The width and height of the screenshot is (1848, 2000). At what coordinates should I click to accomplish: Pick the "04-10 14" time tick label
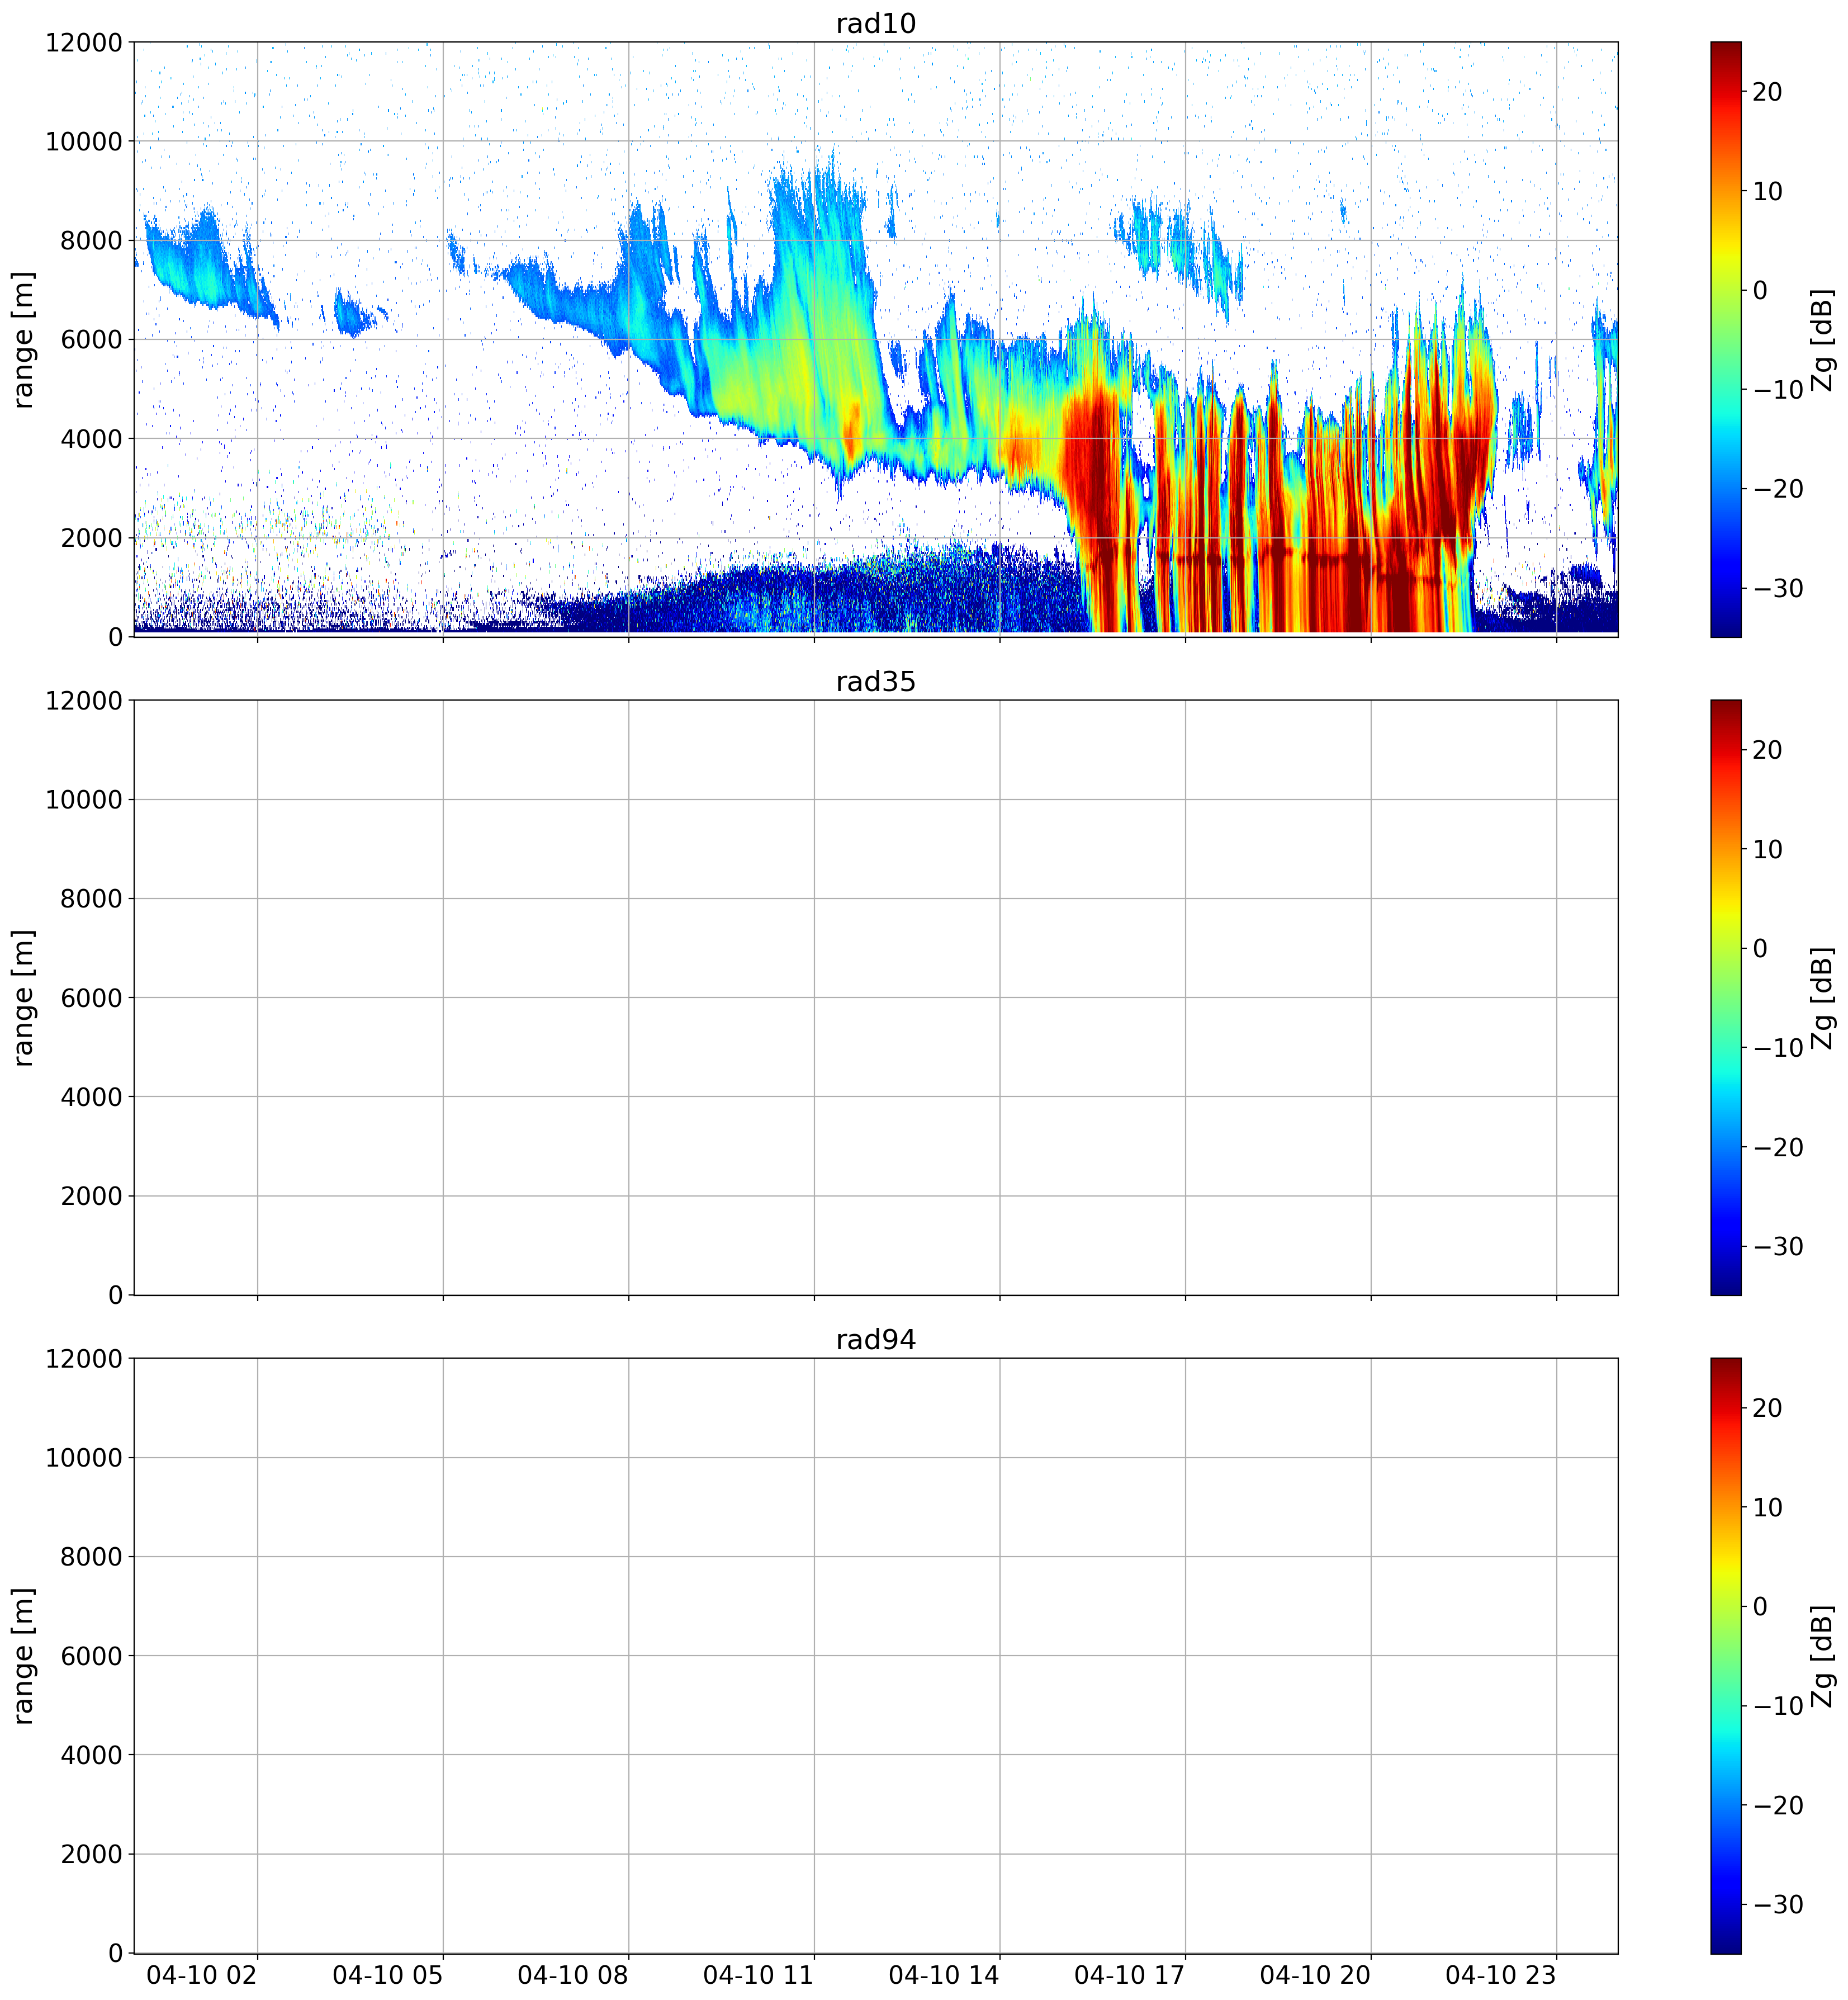click(944, 1975)
